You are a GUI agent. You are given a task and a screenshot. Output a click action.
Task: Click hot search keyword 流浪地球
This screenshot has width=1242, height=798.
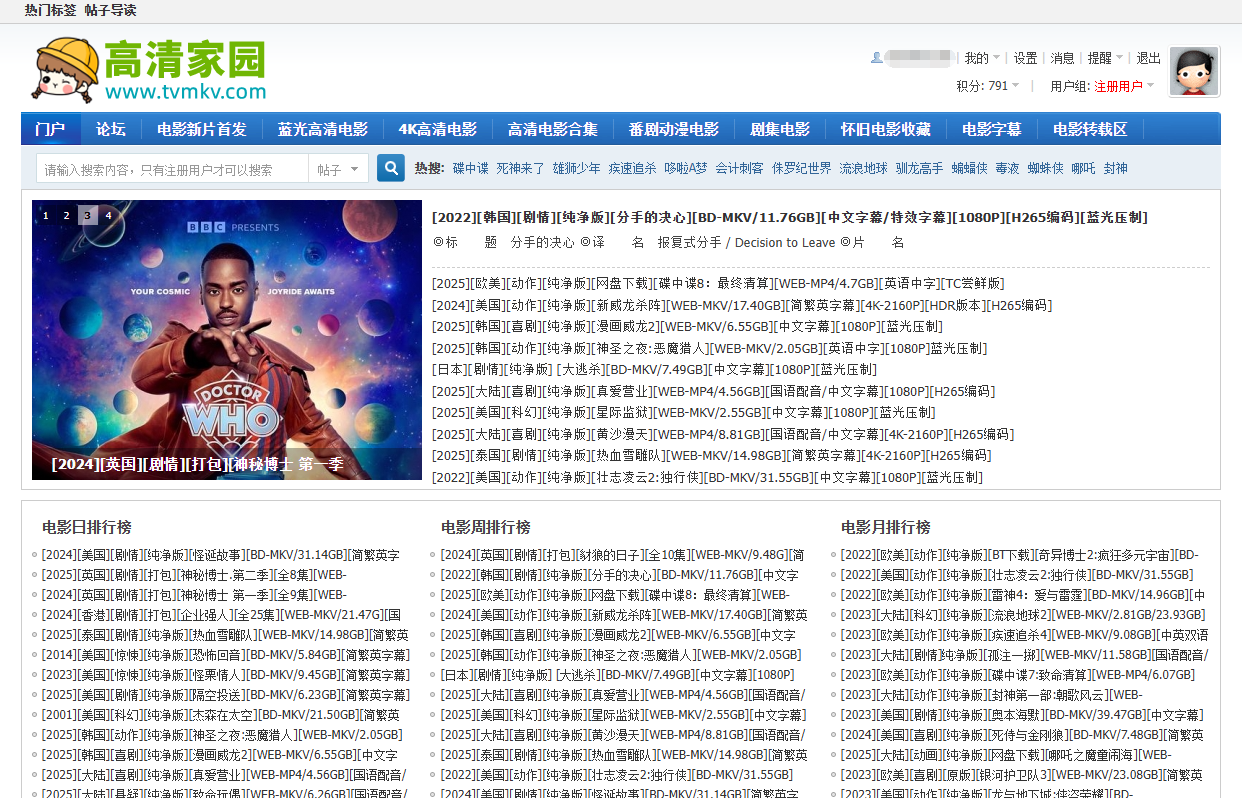point(863,168)
